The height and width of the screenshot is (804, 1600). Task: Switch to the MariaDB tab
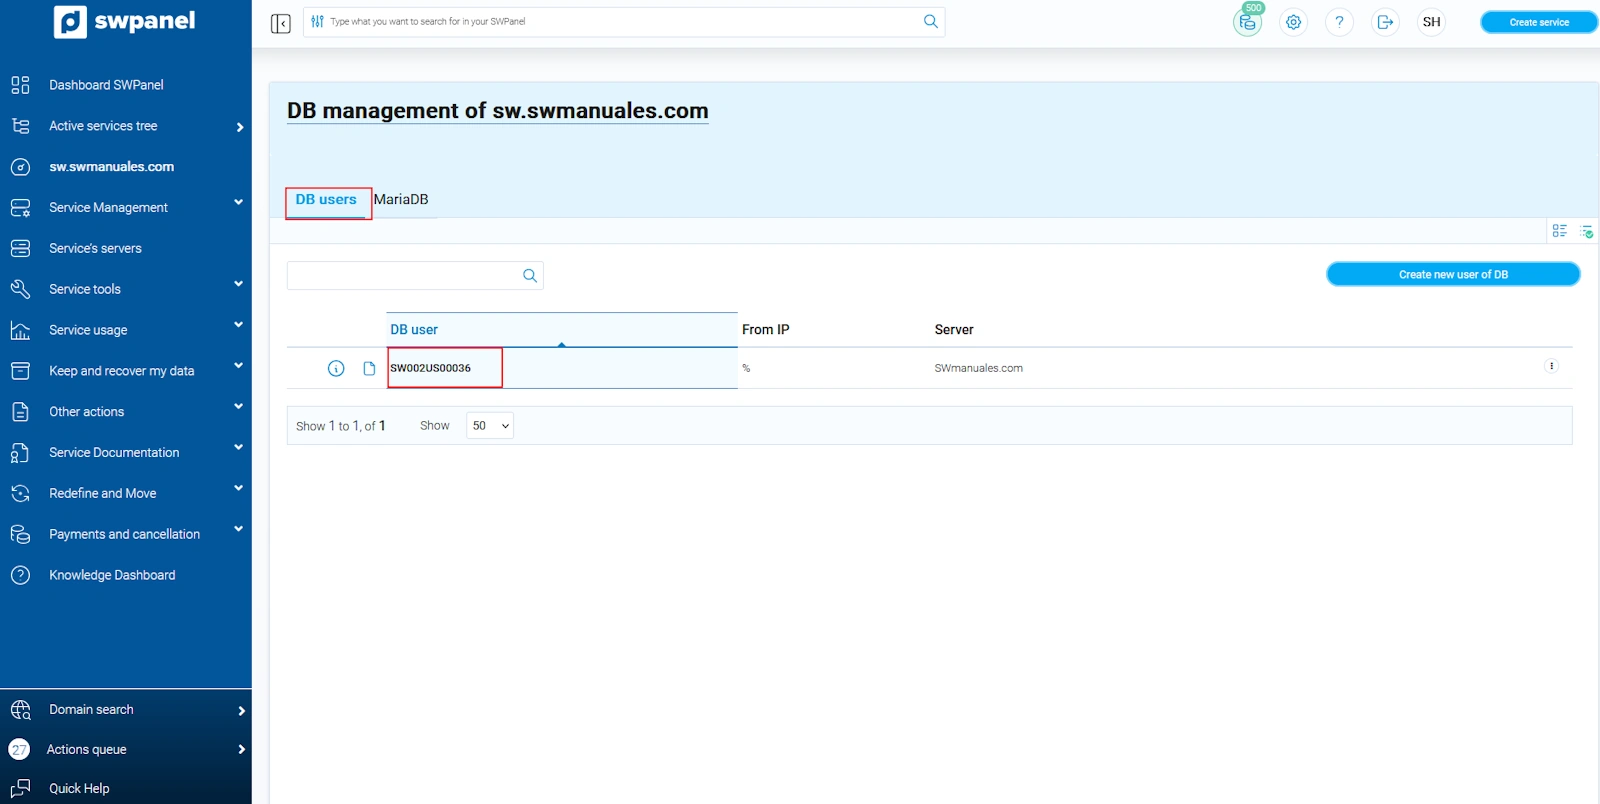point(401,200)
